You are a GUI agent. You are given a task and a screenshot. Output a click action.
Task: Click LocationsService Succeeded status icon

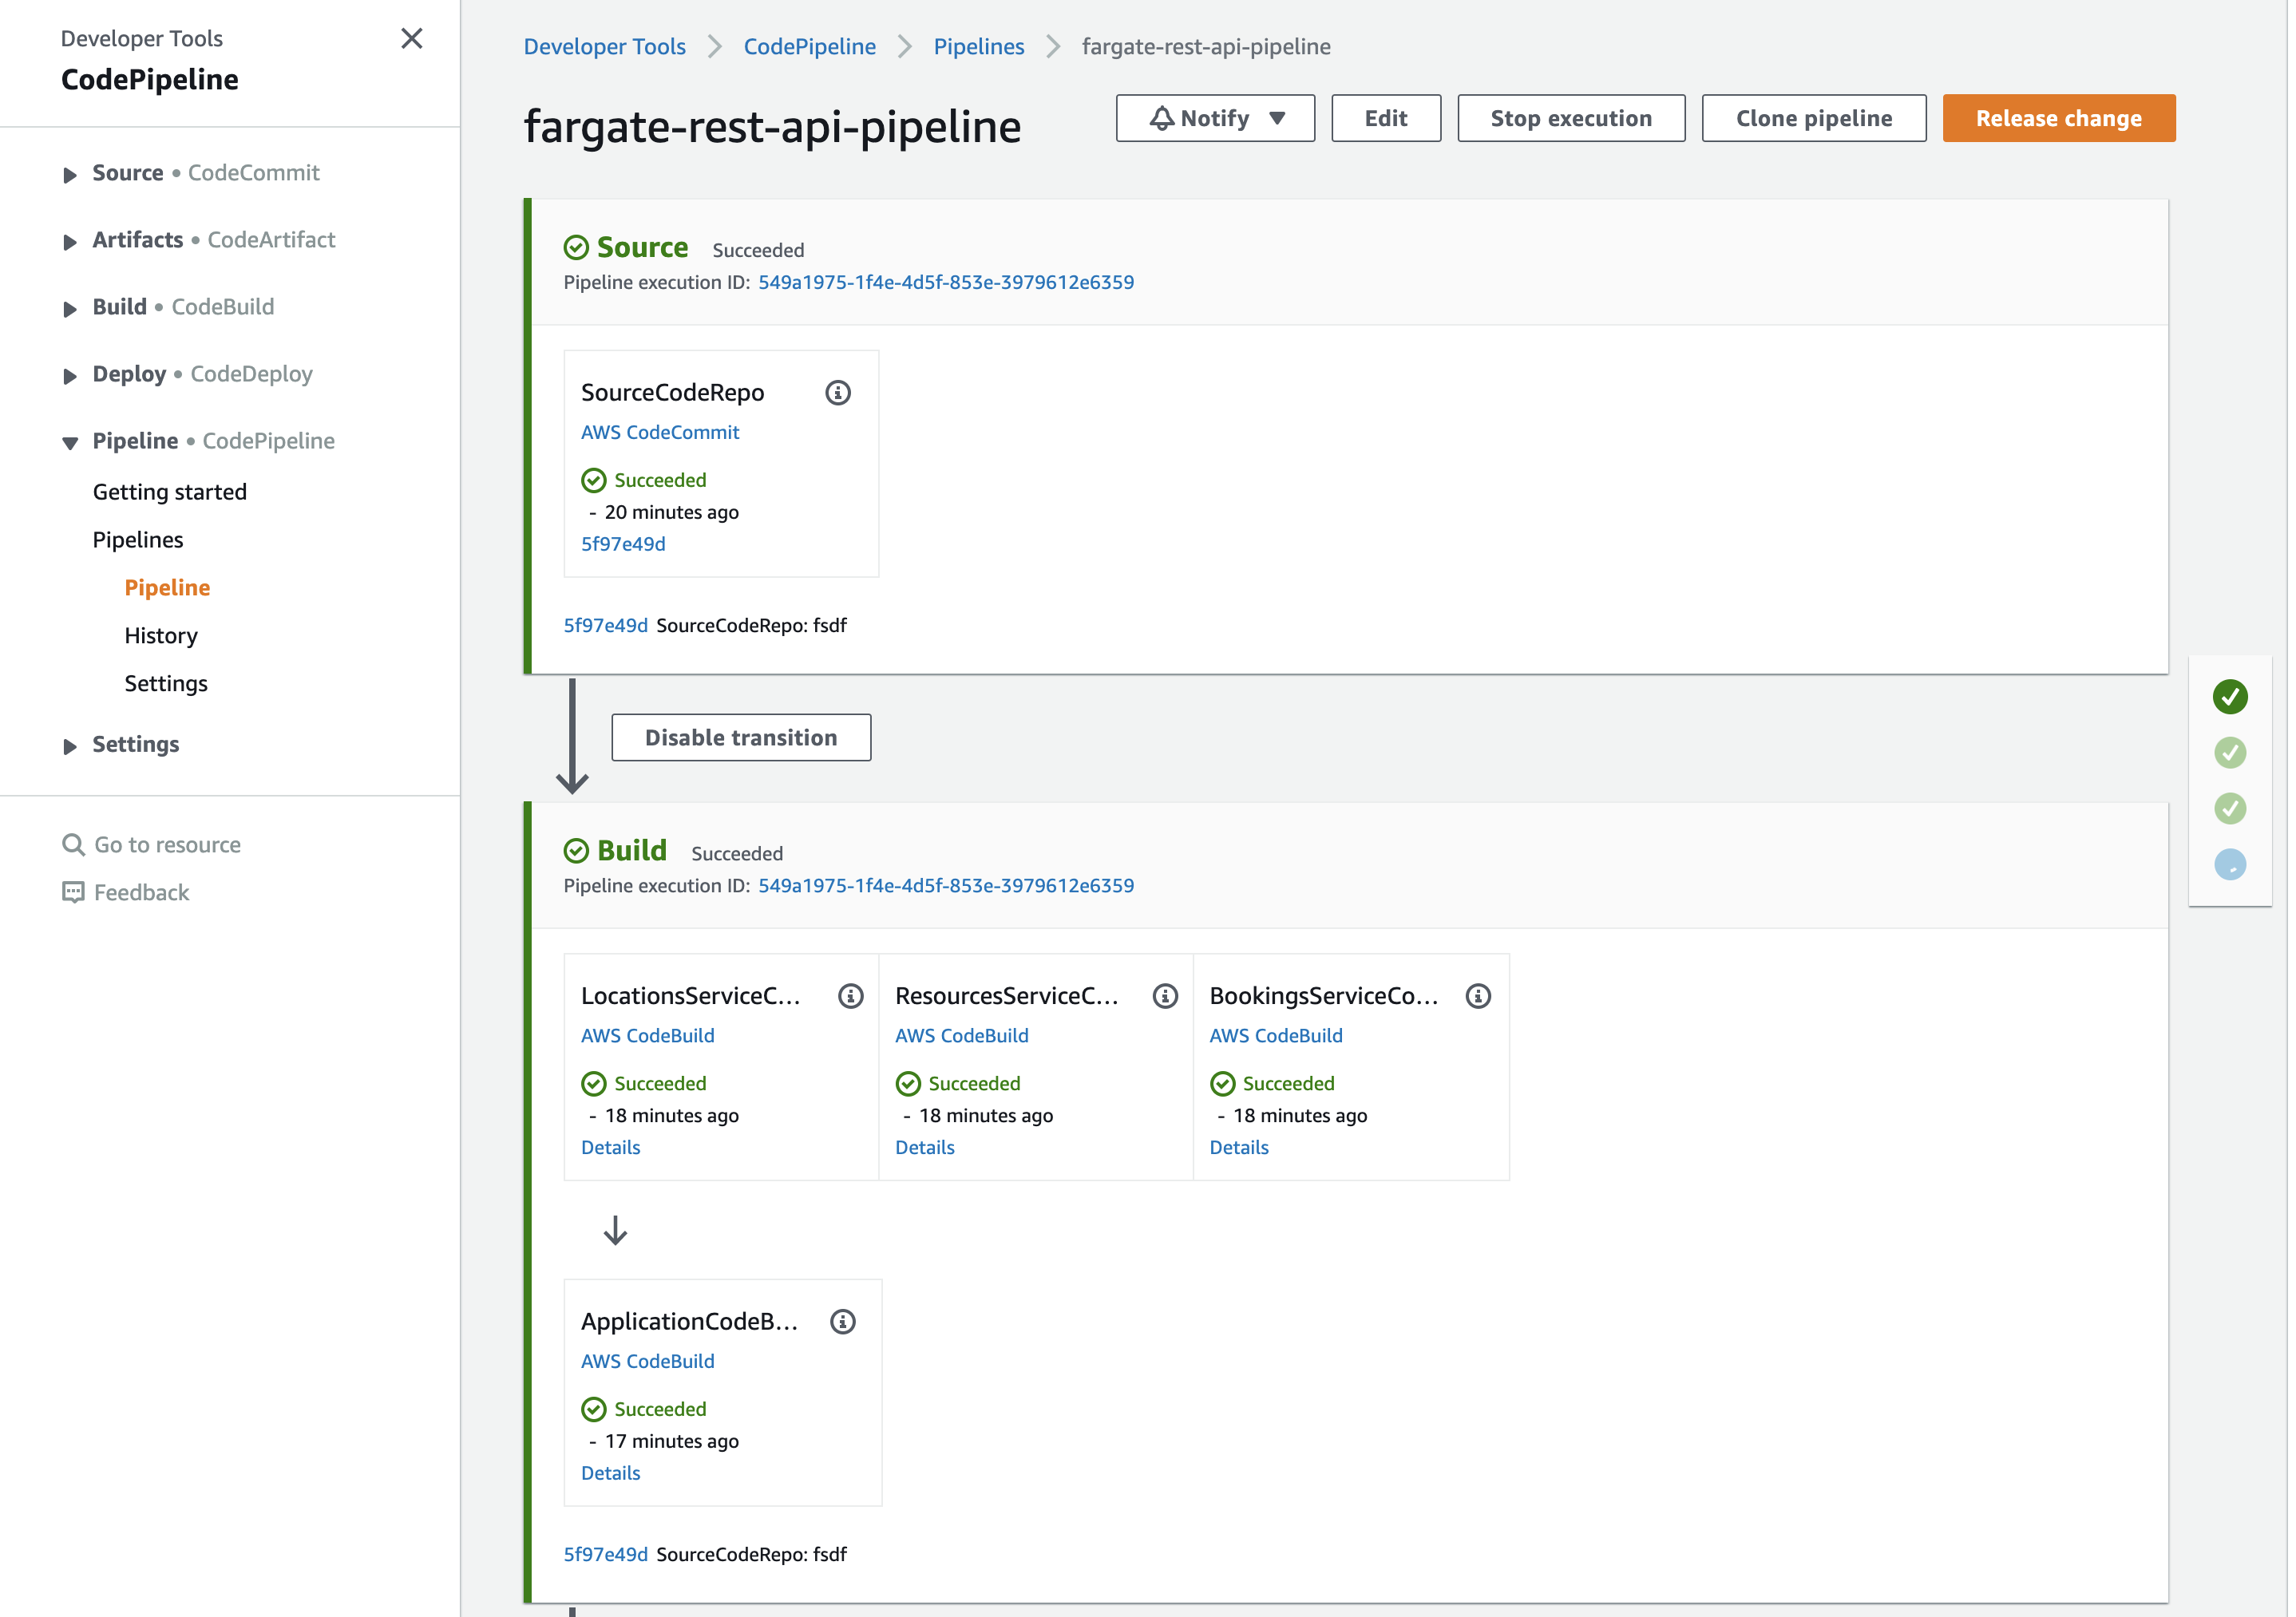593,1083
